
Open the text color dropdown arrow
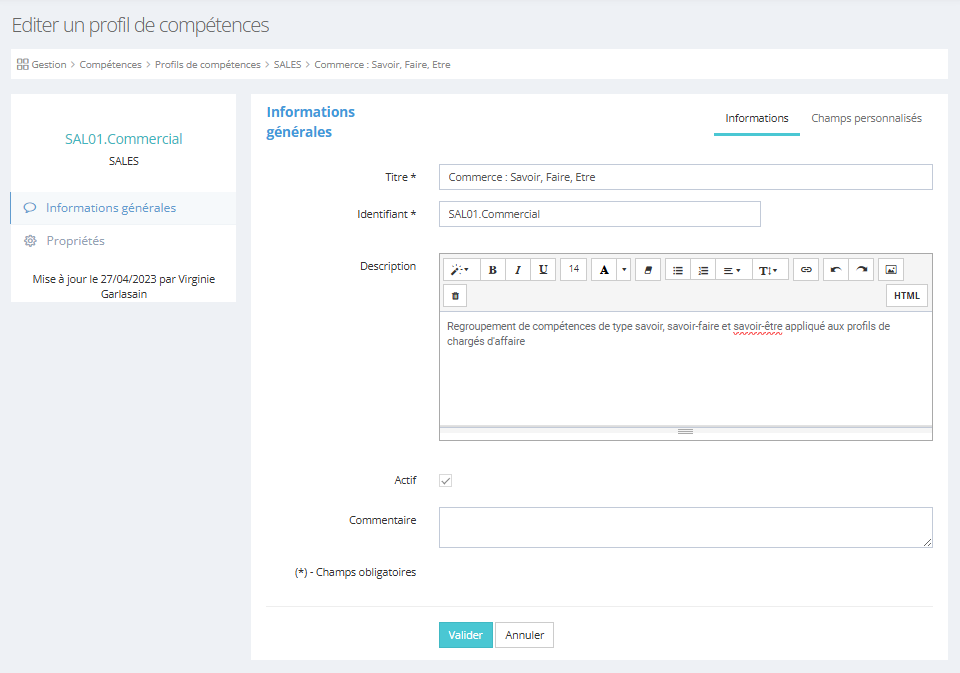click(x=624, y=270)
